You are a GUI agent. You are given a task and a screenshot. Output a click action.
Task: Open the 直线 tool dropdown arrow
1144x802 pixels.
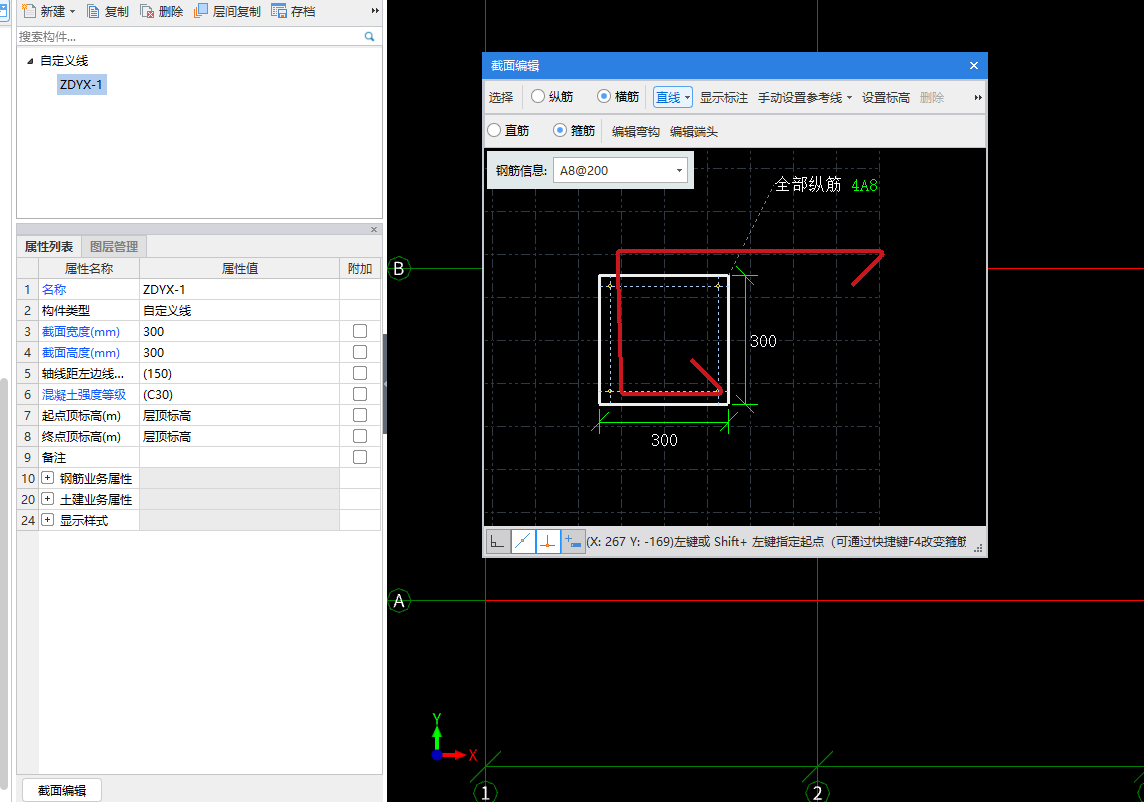[x=687, y=98]
